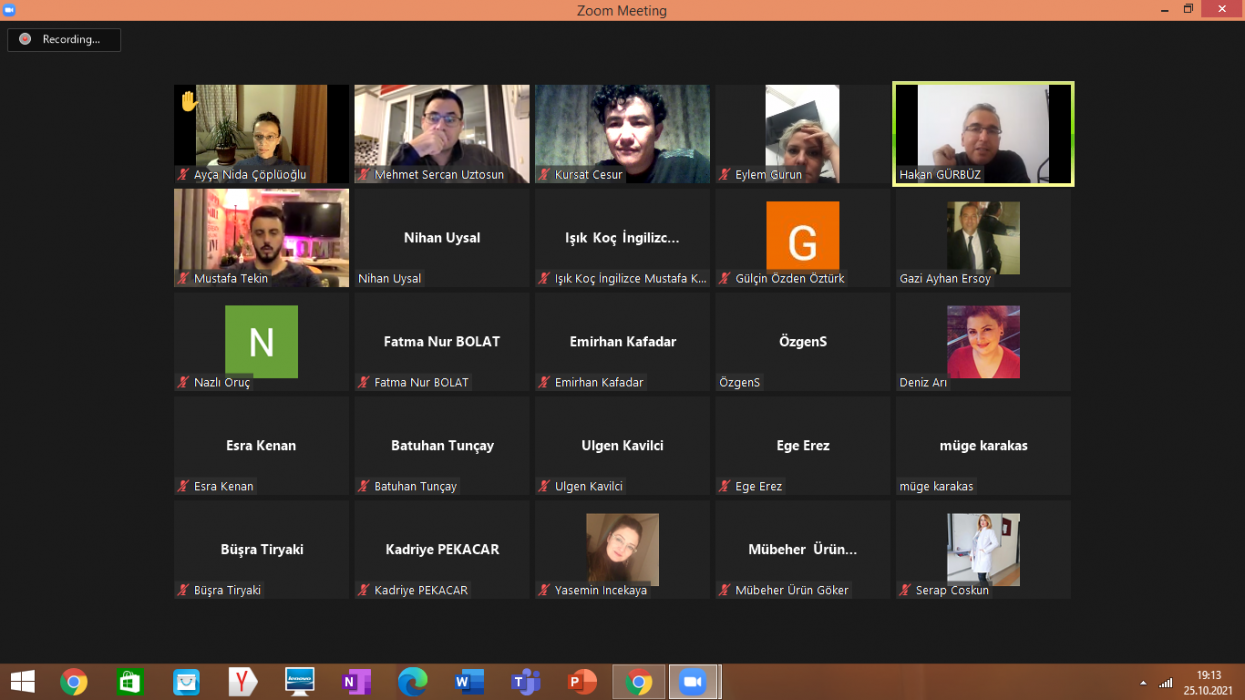The width and height of the screenshot is (1245, 700).
Task: Select the active speaker Hakan GÜRBÜZ tile
Action: point(983,134)
